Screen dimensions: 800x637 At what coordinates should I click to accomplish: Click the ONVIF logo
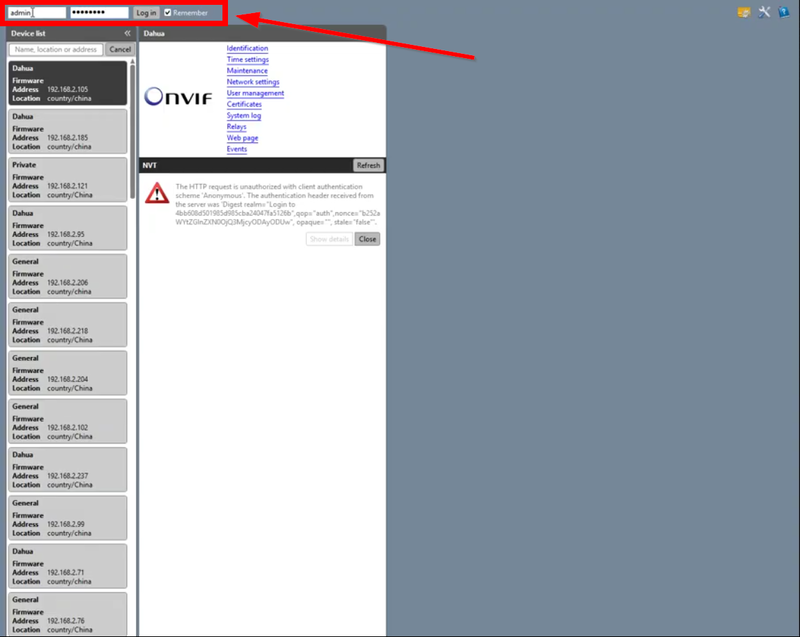click(178, 96)
